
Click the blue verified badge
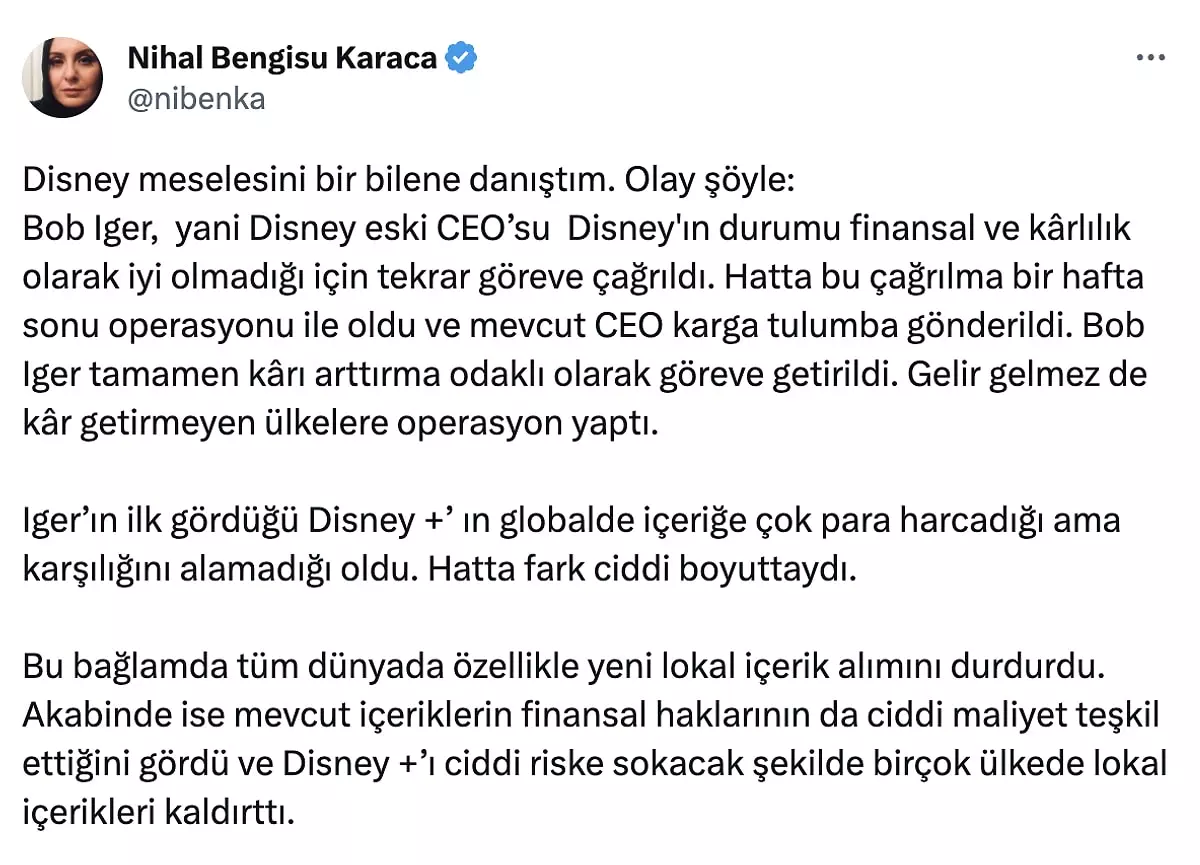click(x=461, y=58)
